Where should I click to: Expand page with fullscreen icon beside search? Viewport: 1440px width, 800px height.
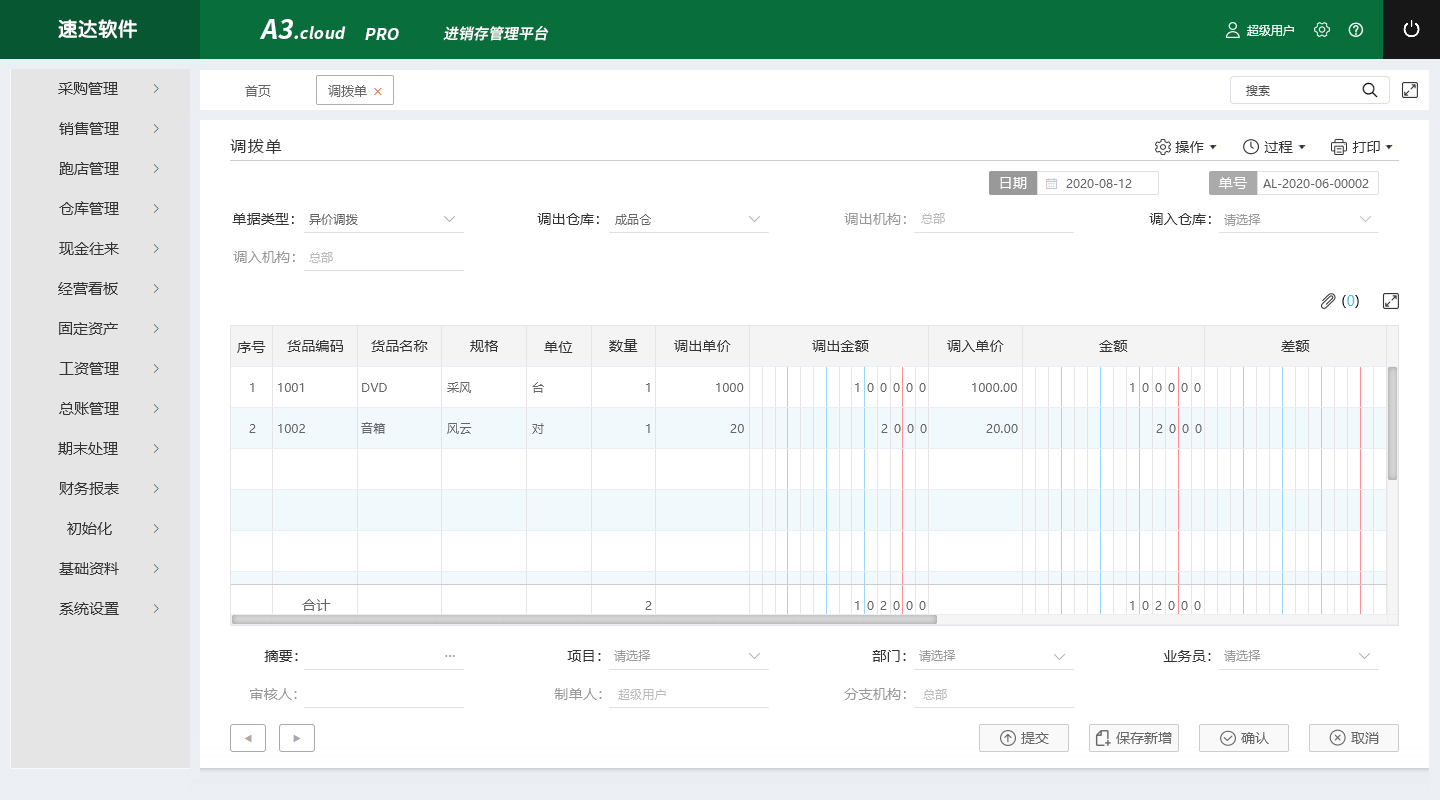(x=1410, y=90)
